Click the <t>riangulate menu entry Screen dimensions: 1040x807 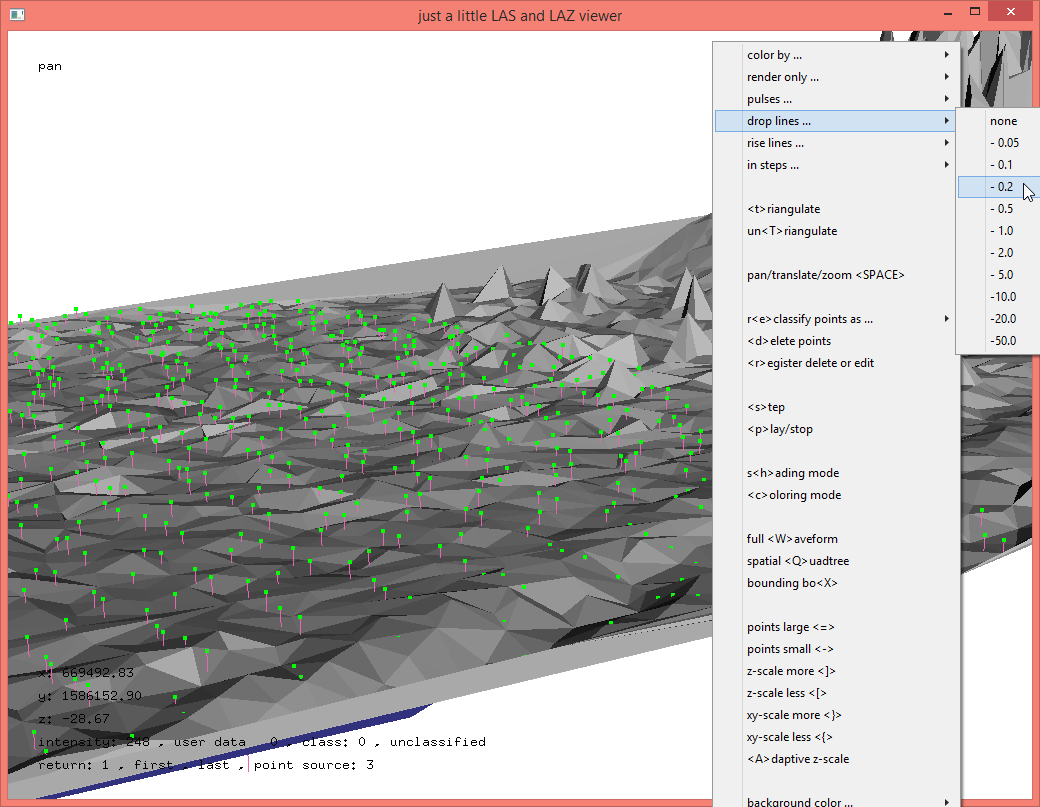pos(784,209)
